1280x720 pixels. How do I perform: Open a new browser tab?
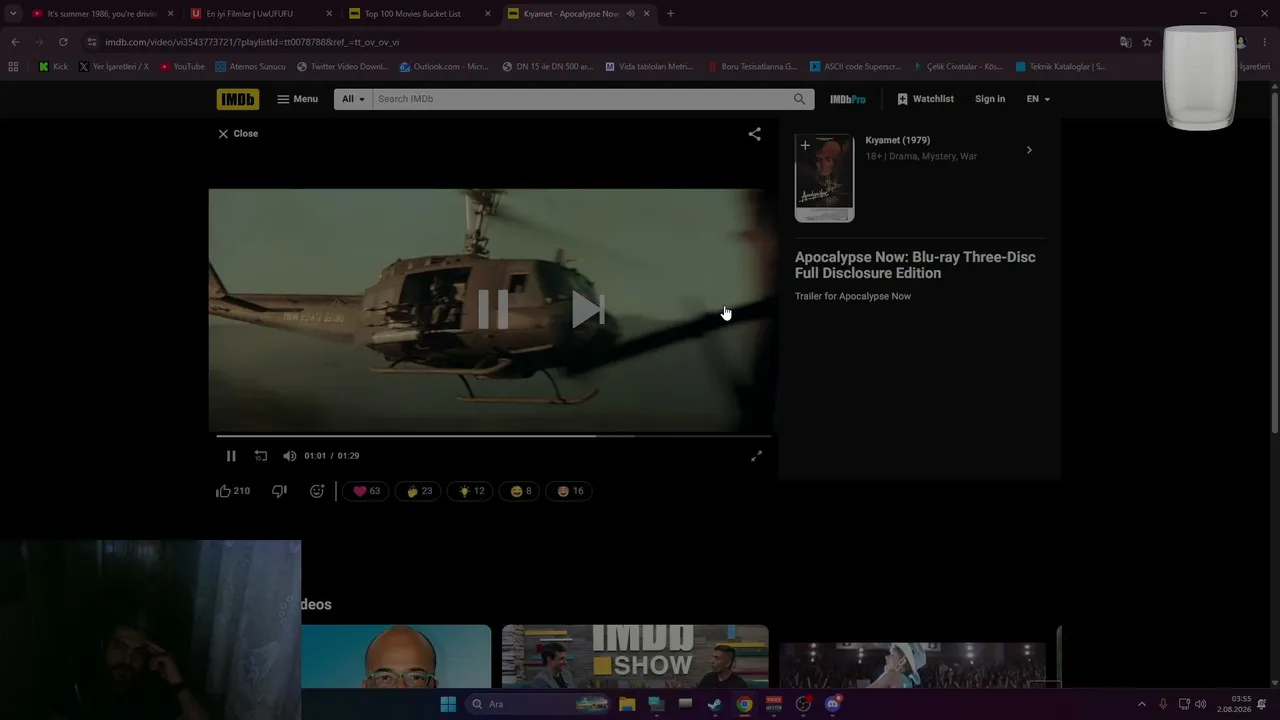(x=670, y=14)
